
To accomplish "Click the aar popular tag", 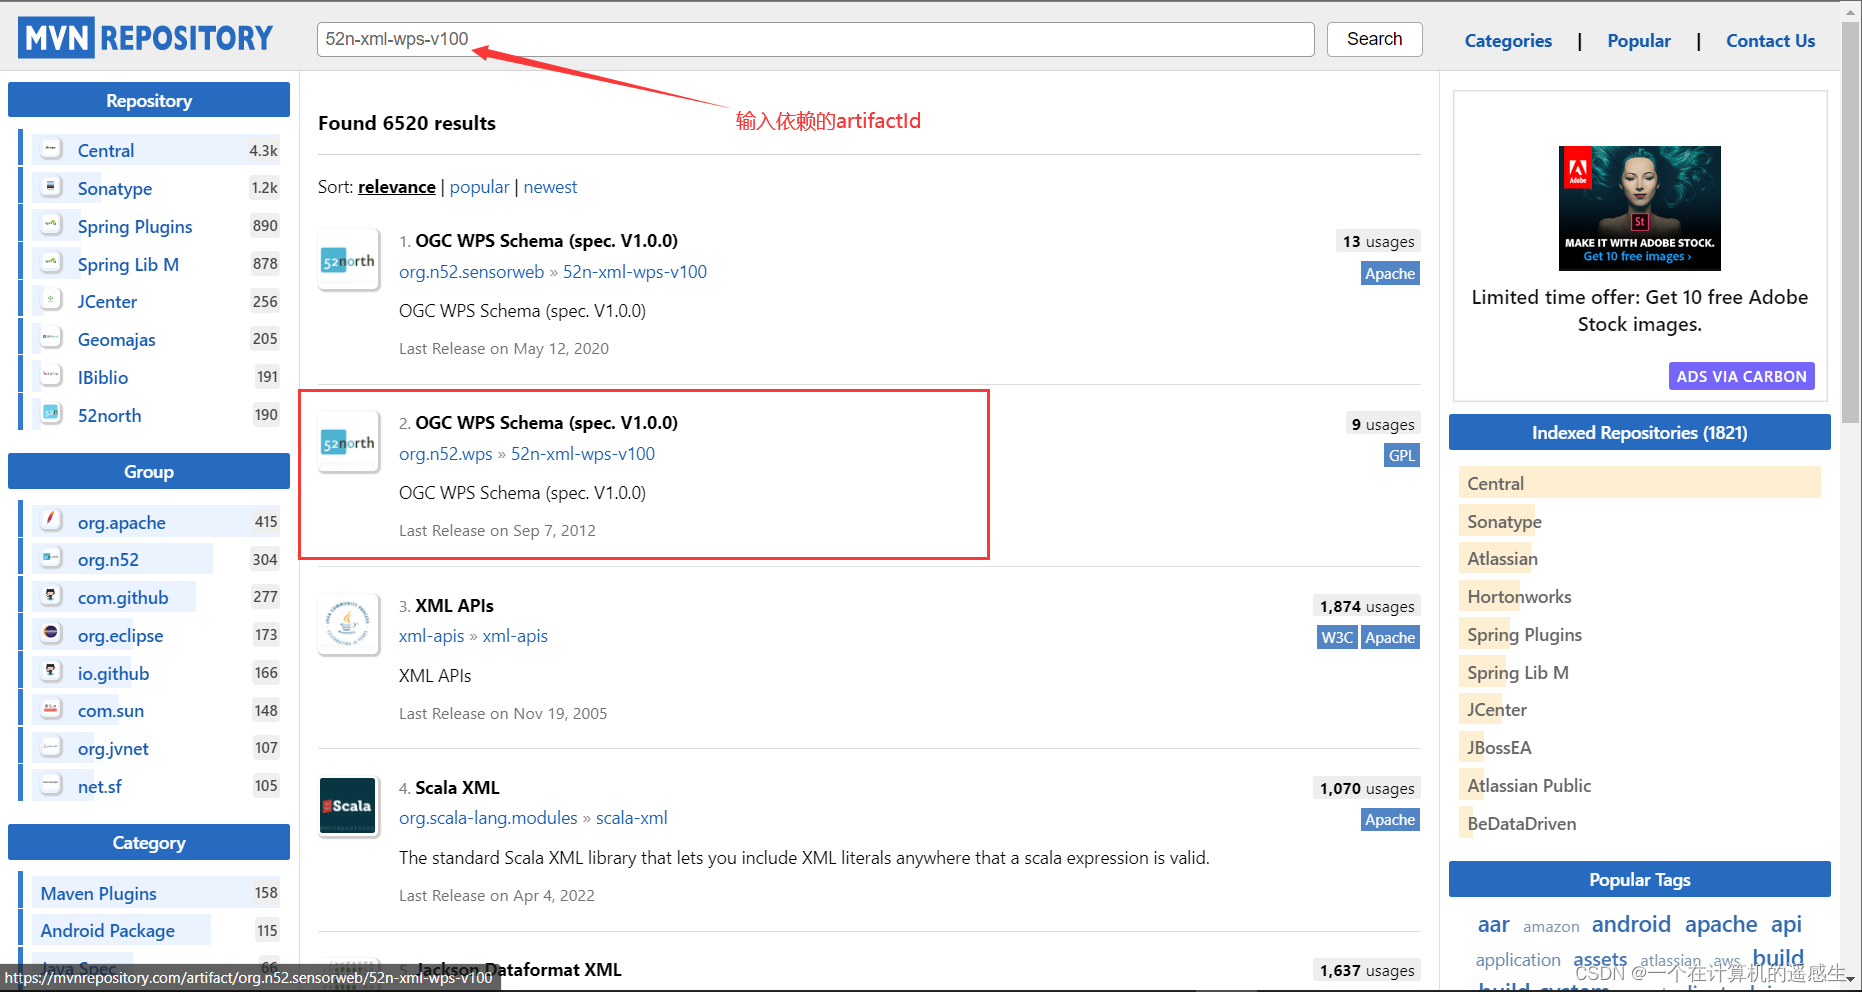I will (x=1493, y=925).
